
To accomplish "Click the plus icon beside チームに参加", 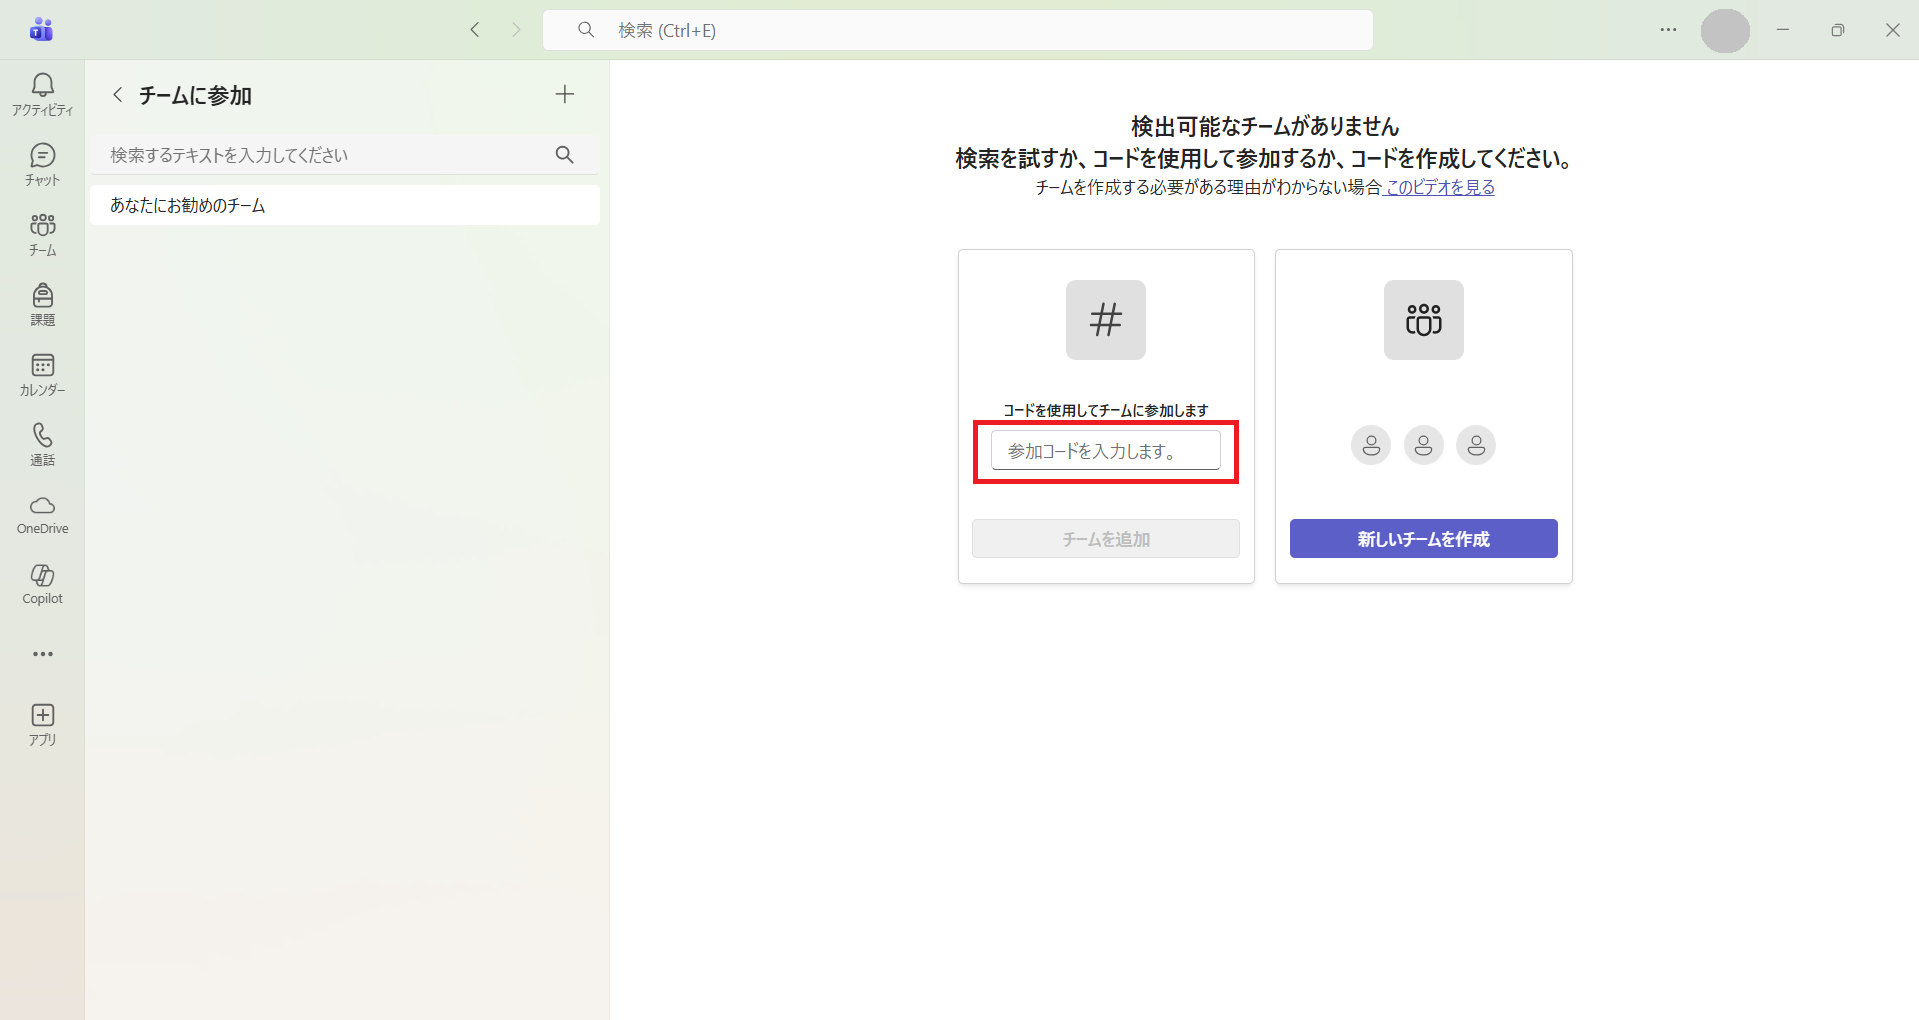I will click(565, 94).
